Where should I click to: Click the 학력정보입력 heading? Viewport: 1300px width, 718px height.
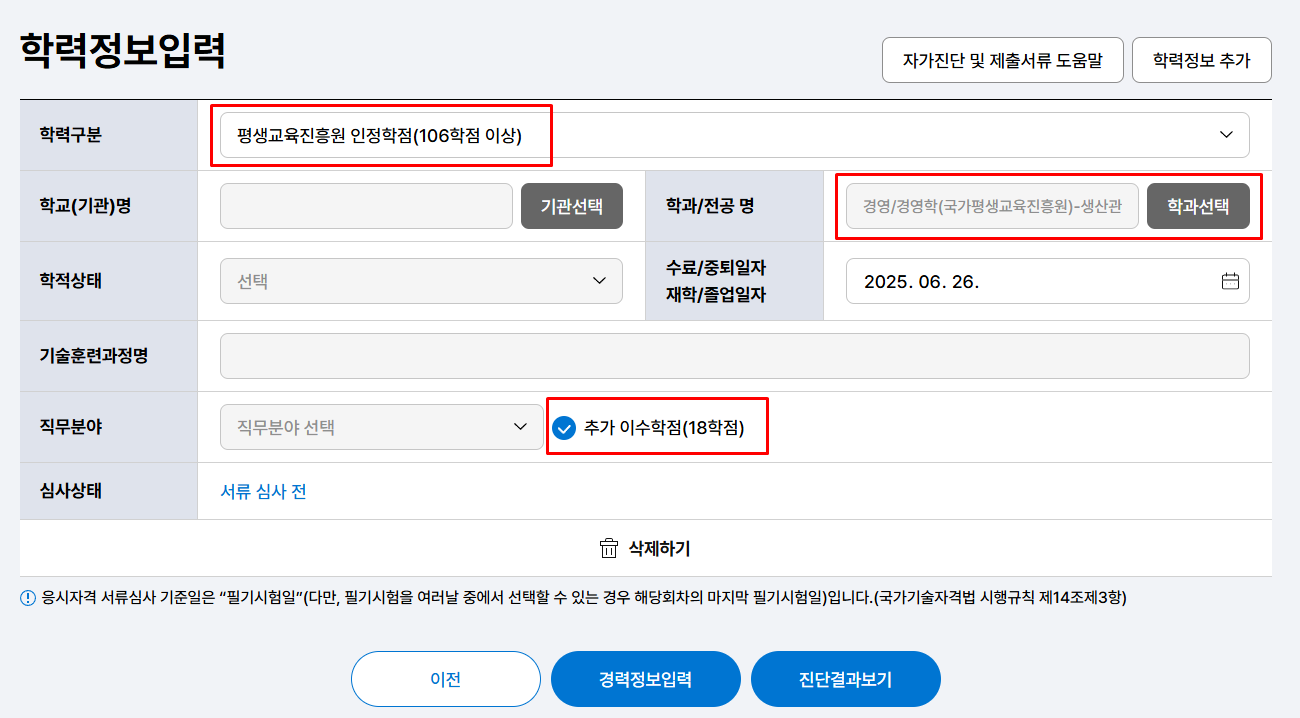[122, 51]
